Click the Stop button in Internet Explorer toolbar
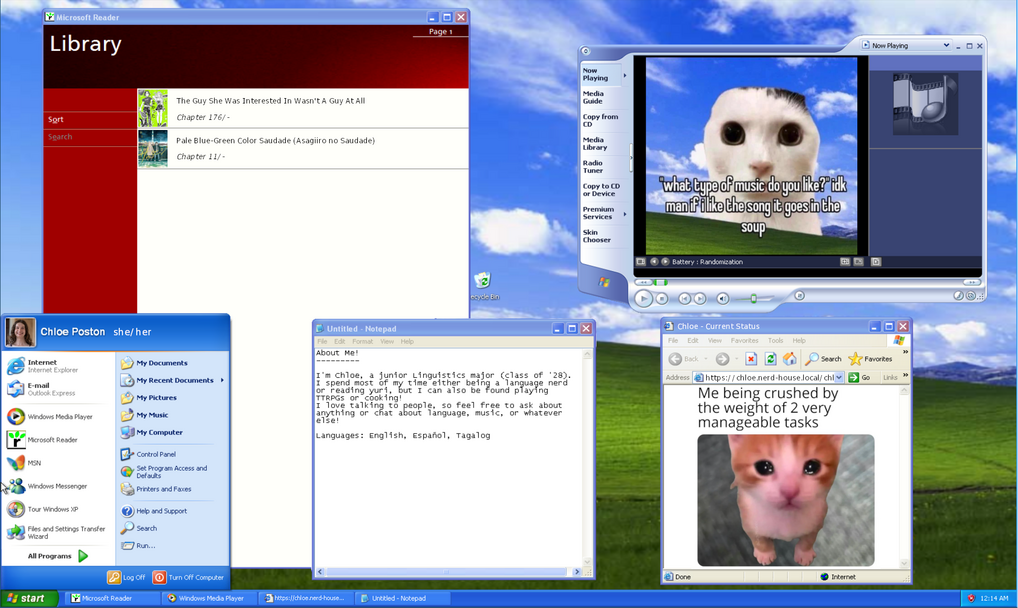Screen dimensions: 1018x608 click(751, 359)
